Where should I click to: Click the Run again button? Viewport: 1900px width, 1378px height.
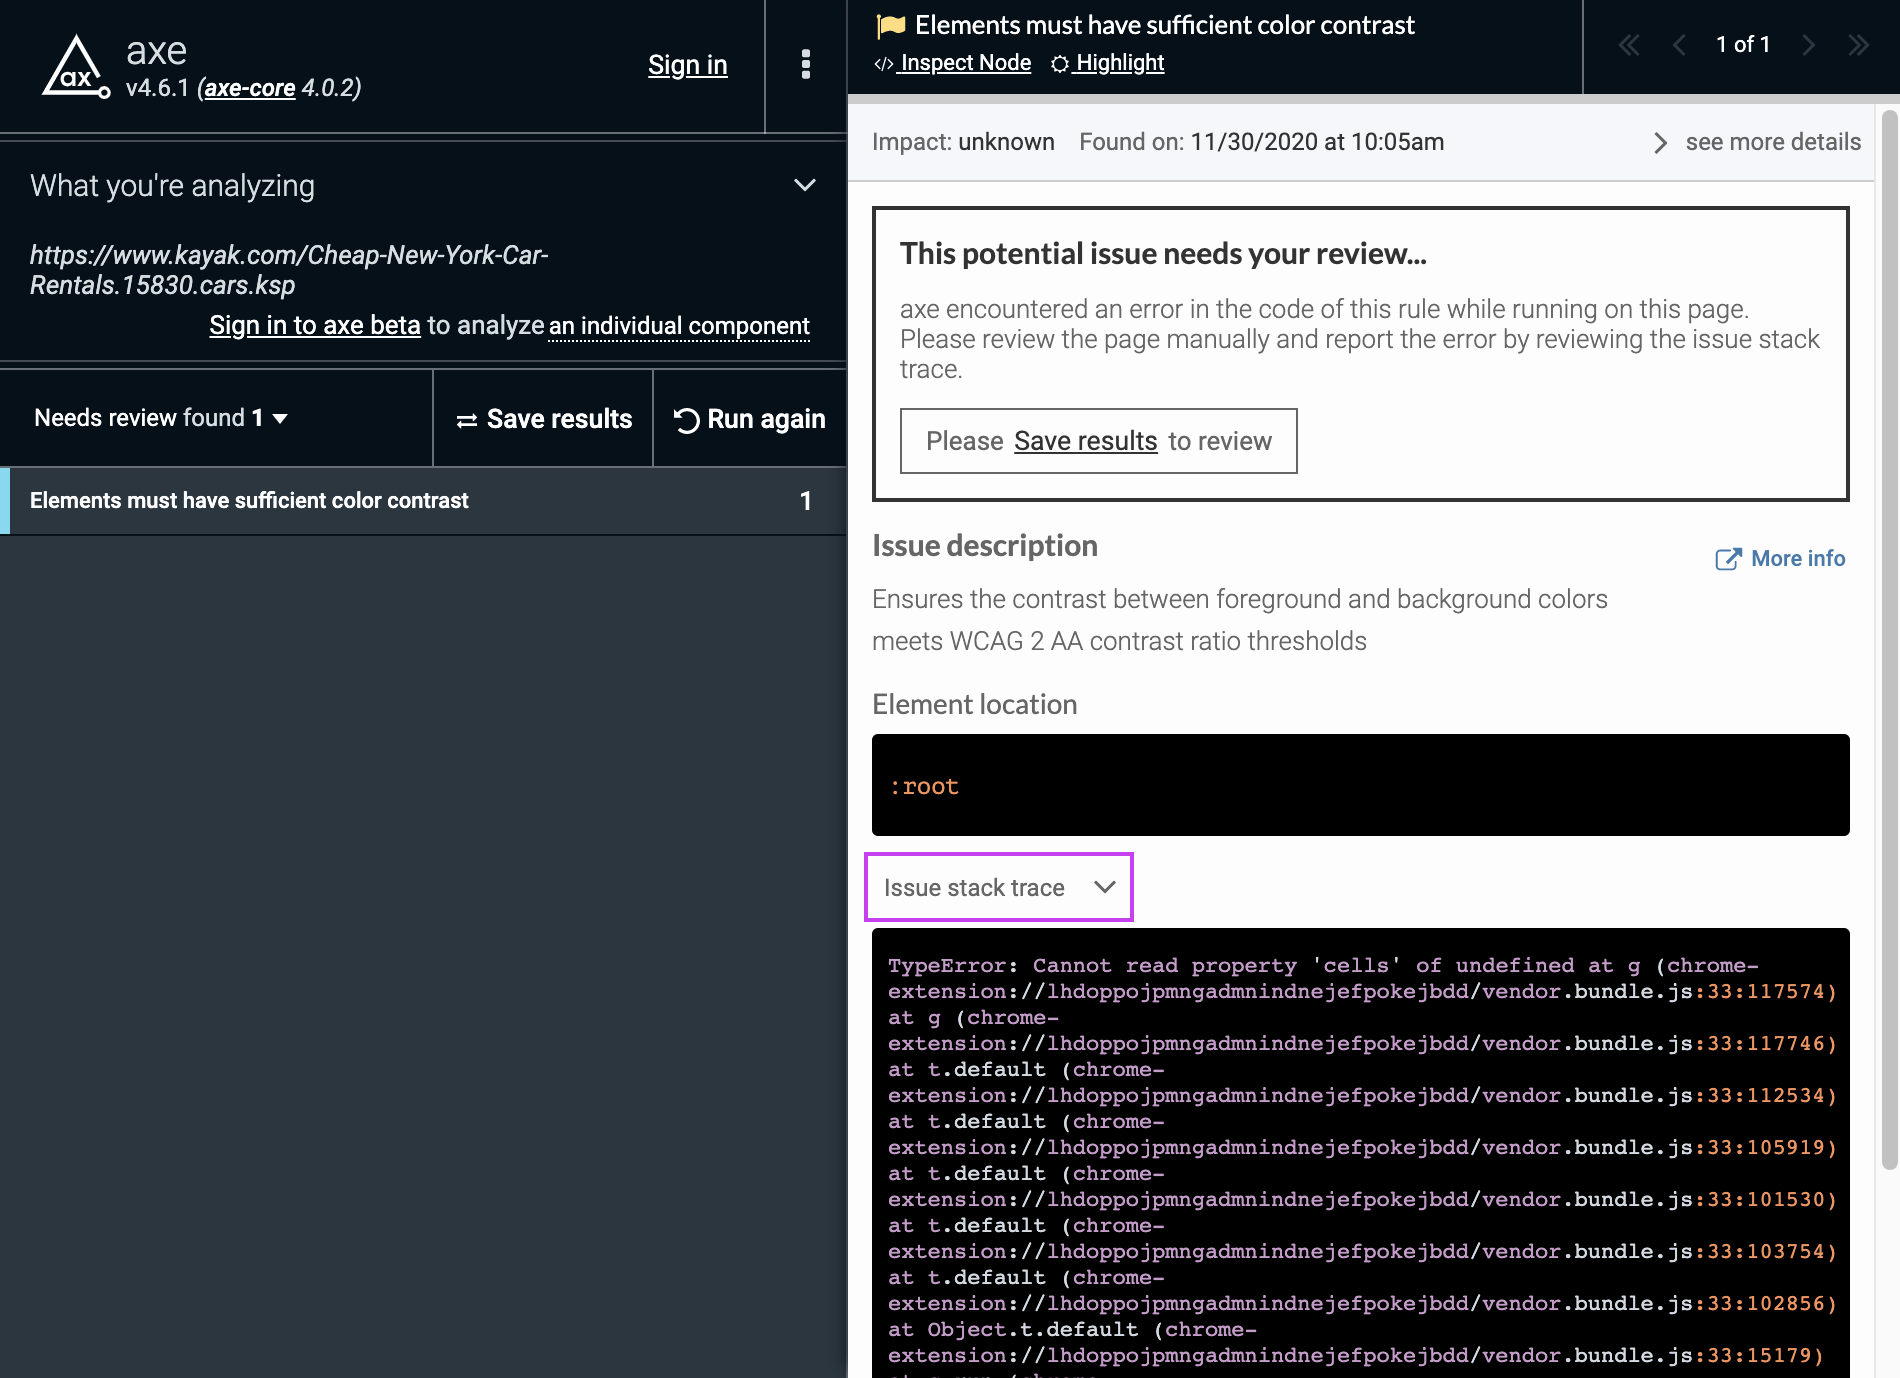[x=750, y=419]
